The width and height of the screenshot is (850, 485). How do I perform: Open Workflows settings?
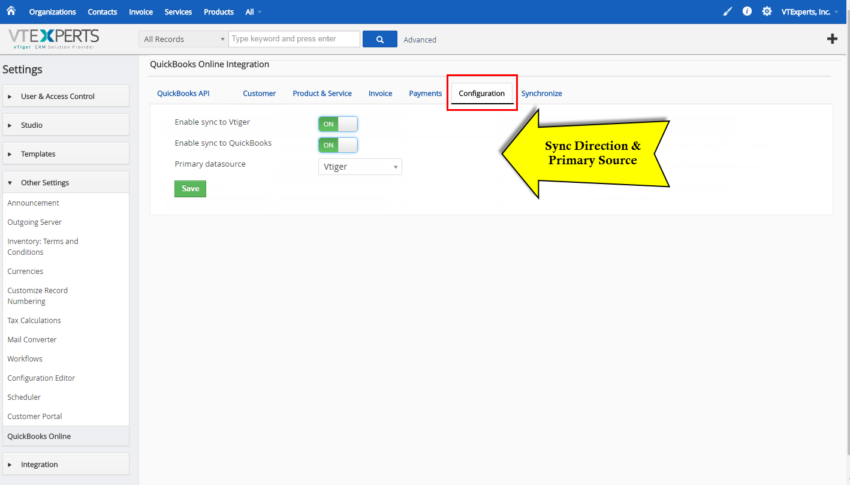[x=25, y=359]
